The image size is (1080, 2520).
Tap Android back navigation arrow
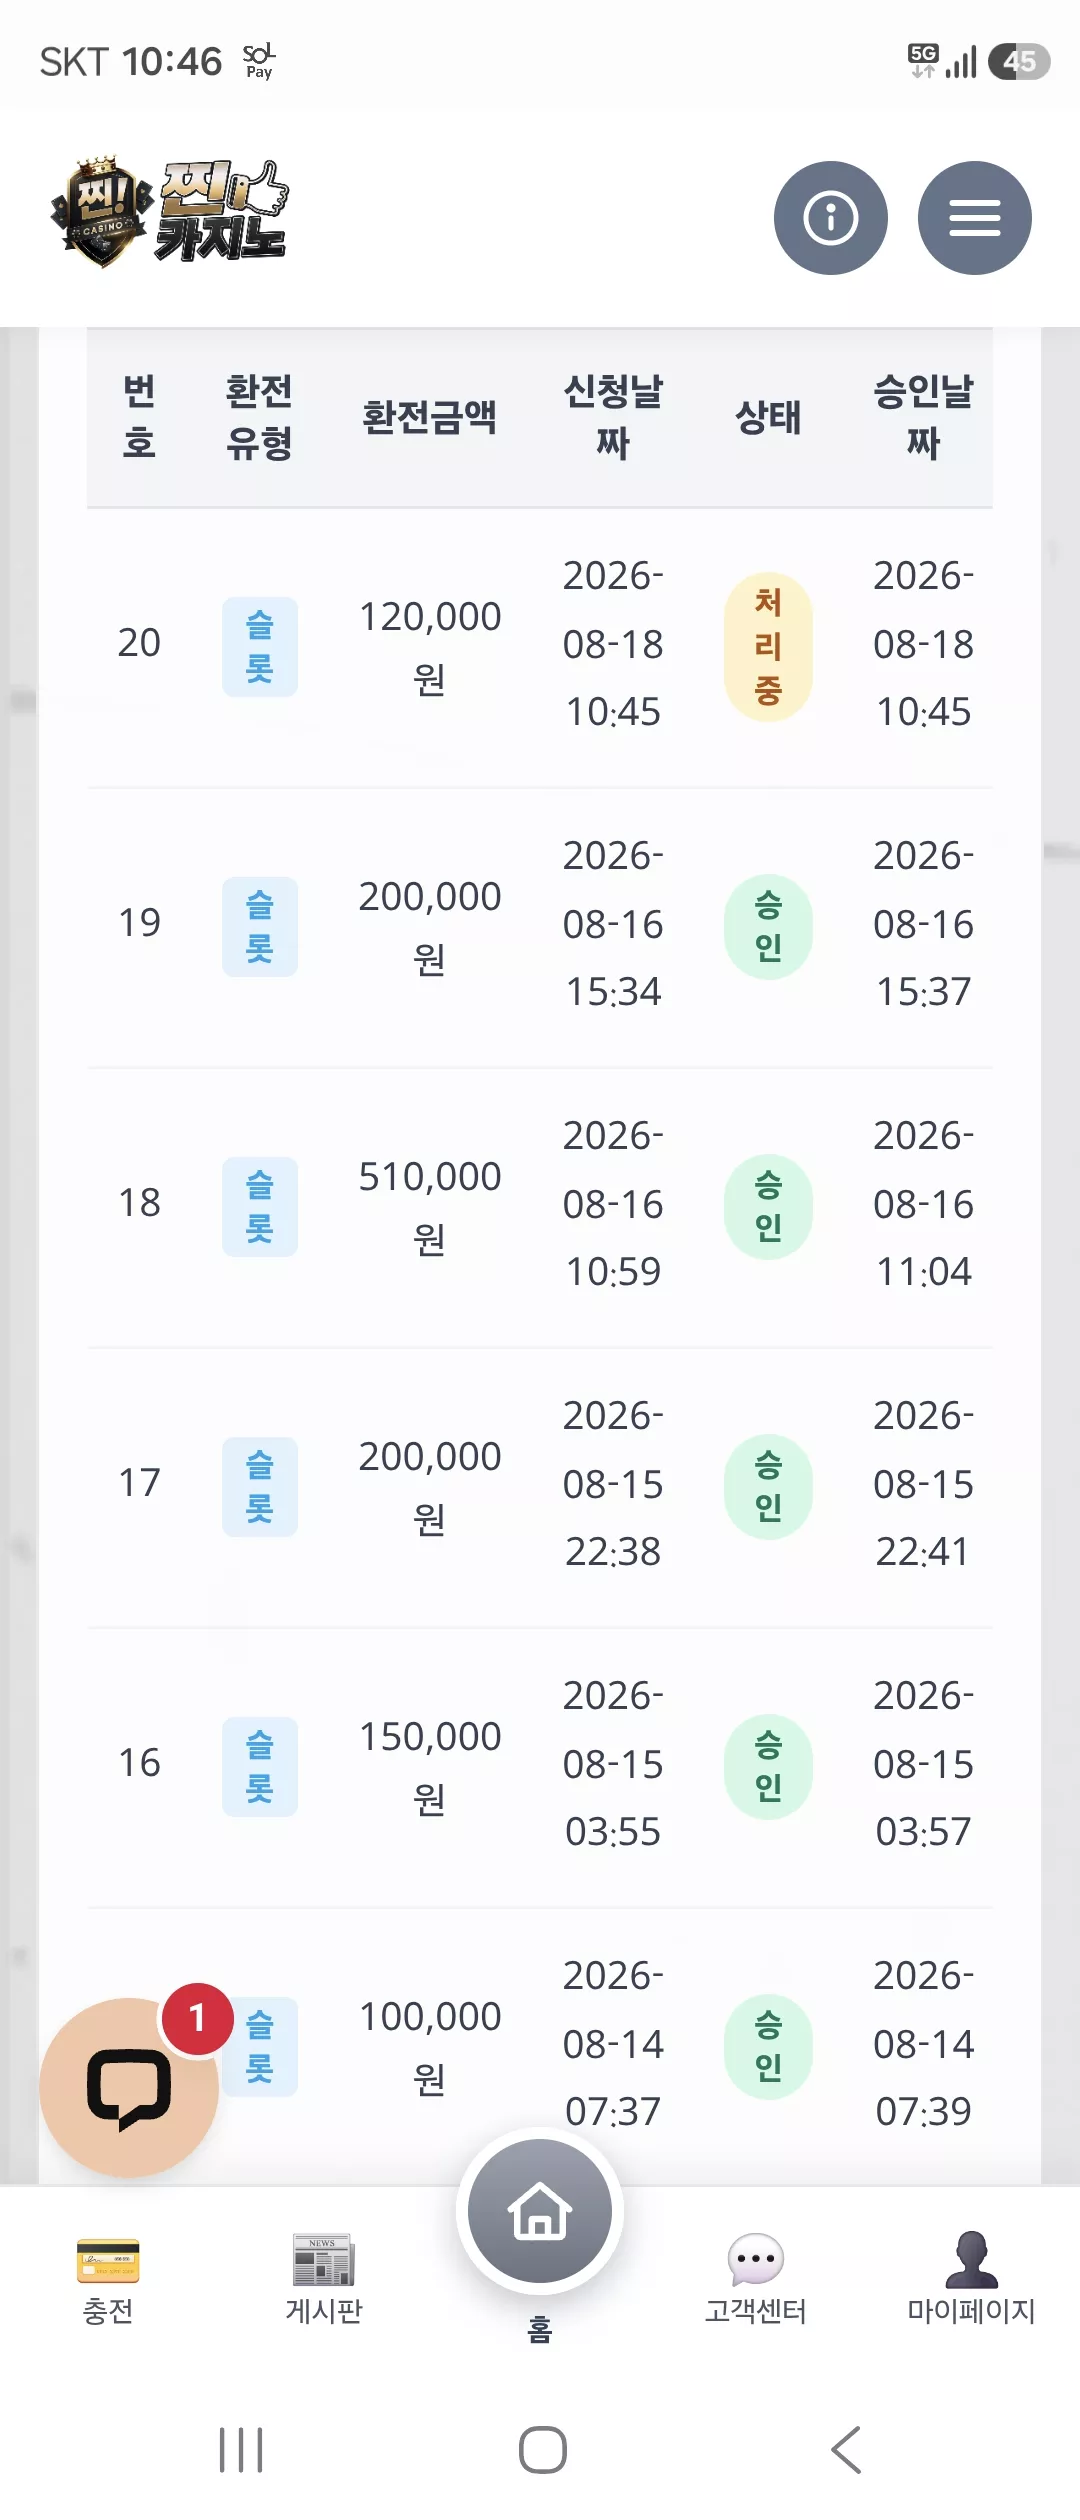[x=846, y=2449]
